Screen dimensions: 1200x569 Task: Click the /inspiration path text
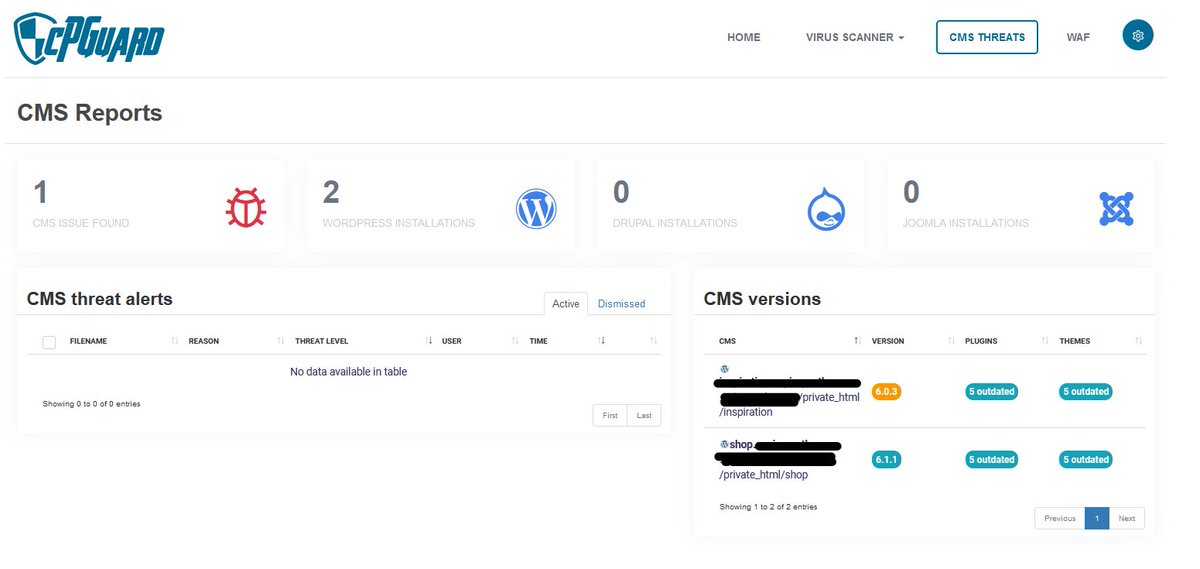(746, 412)
